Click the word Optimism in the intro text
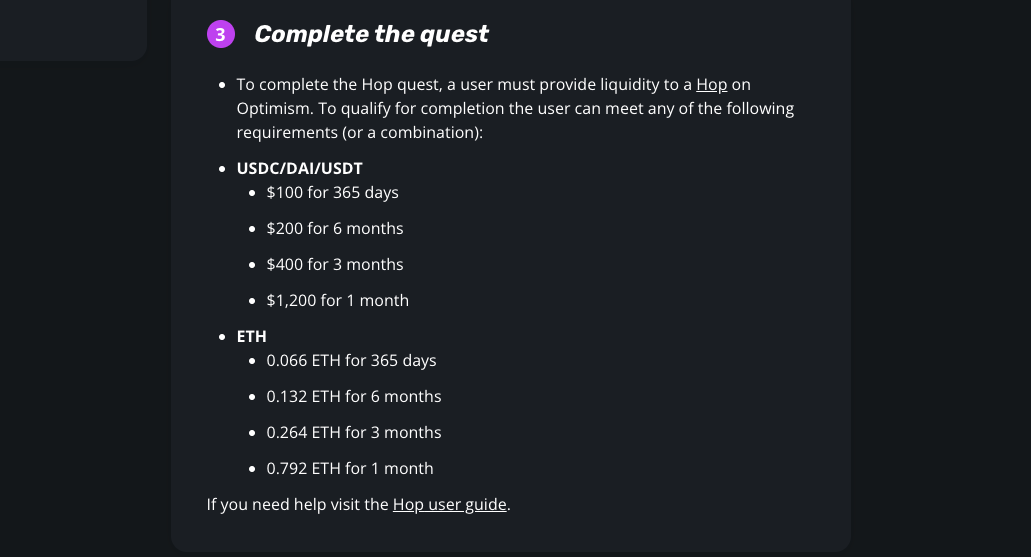The image size is (1031, 557). click(x=273, y=109)
